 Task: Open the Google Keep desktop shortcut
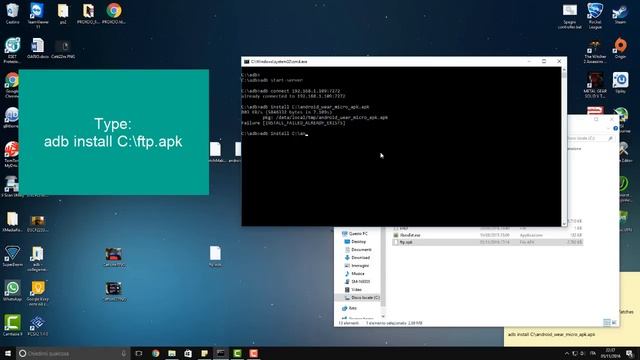click(38, 292)
